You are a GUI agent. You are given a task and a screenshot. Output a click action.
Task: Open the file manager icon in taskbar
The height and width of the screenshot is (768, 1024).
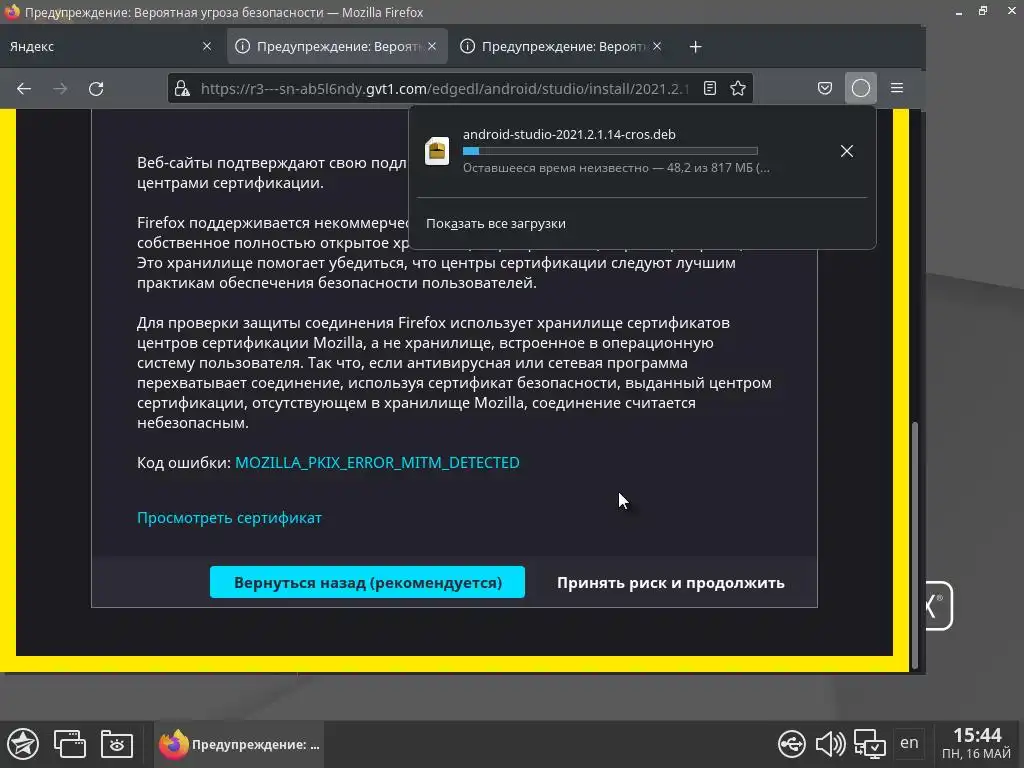tap(117, 744)
